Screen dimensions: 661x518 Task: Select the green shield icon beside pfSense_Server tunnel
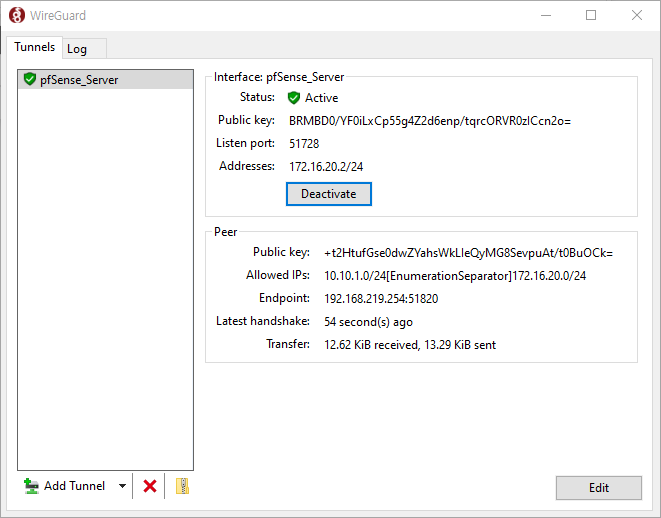pyautogui.click(x=30, y=79)
